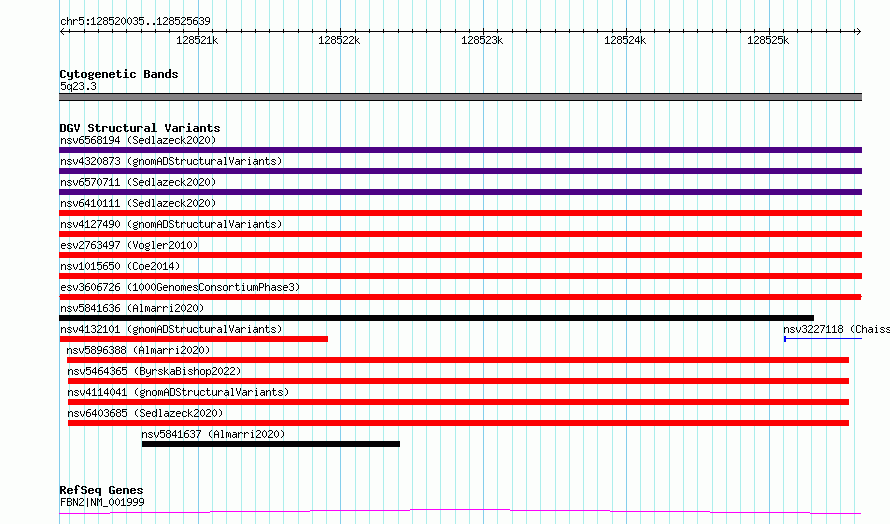Click the black bar for nsv5841636

[x=436, y=318]
